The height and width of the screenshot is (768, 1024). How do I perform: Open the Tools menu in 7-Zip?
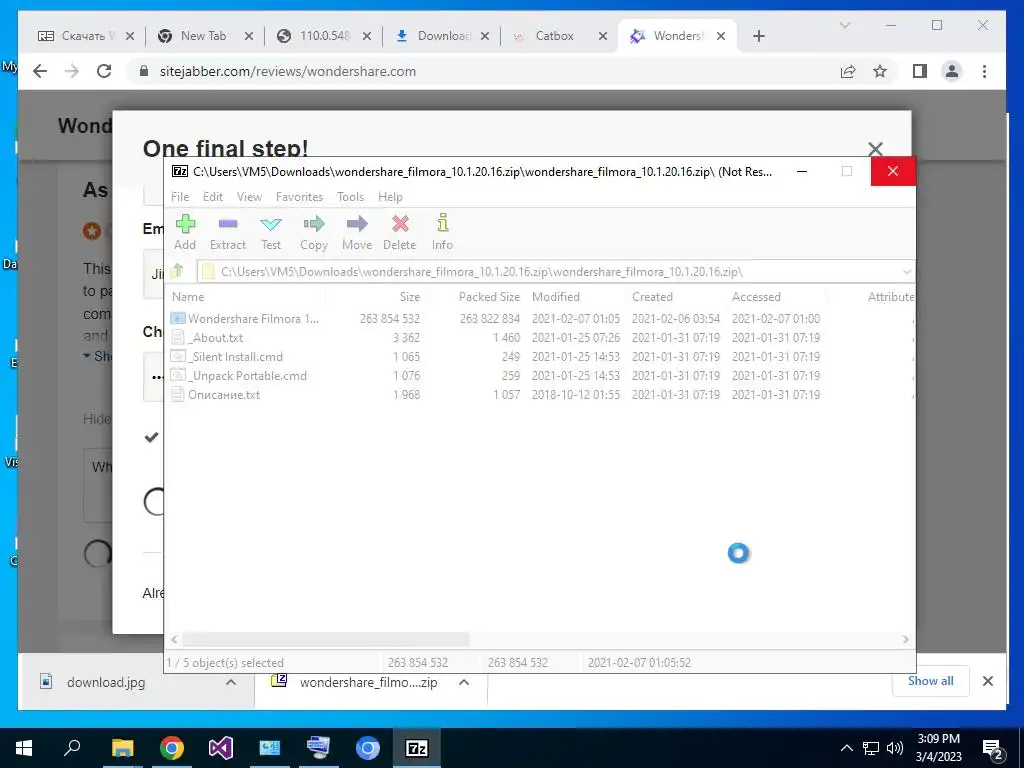coord(350,197)
